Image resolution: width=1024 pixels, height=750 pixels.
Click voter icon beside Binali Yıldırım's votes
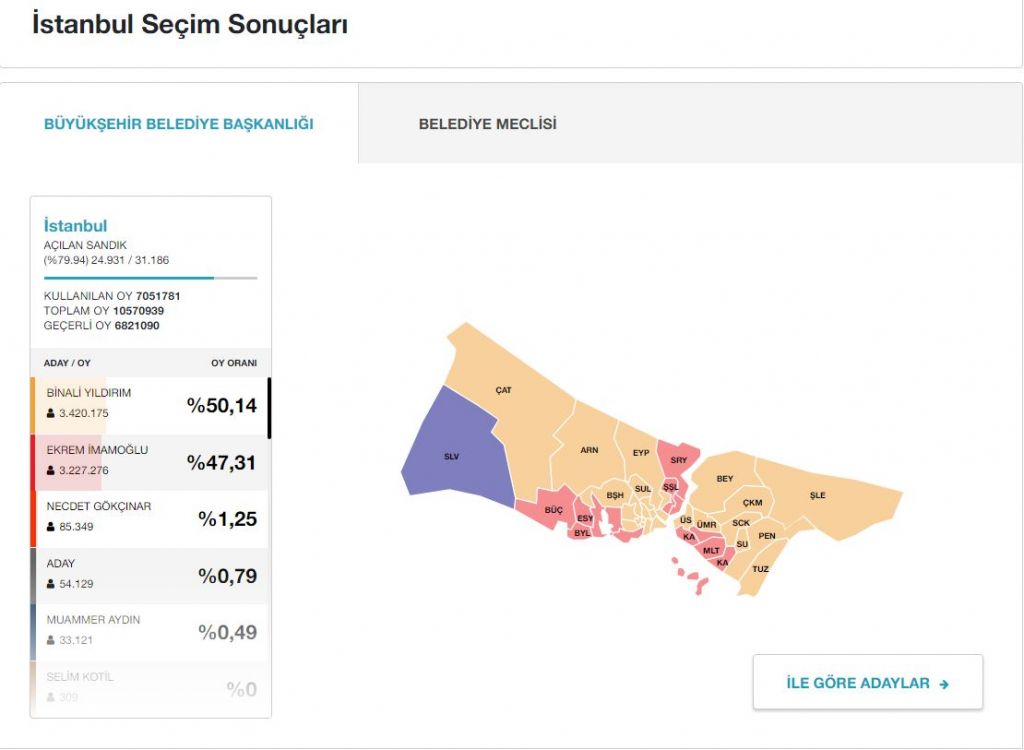[x=51, y=413]
